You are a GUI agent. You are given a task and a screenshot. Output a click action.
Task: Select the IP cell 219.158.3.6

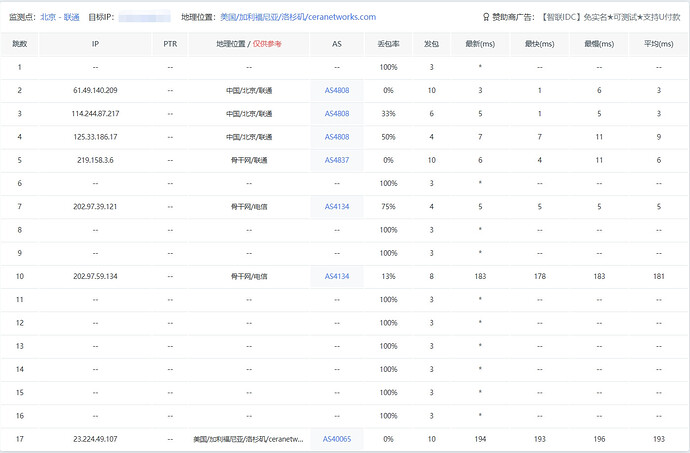(x=95, y=160)
